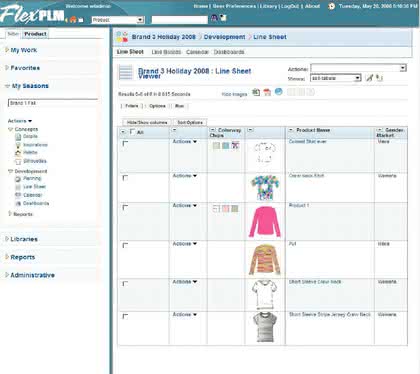Click the blue globe icon in results toolbar
This screenshot has width=420, height=374.
pos(278,92)
